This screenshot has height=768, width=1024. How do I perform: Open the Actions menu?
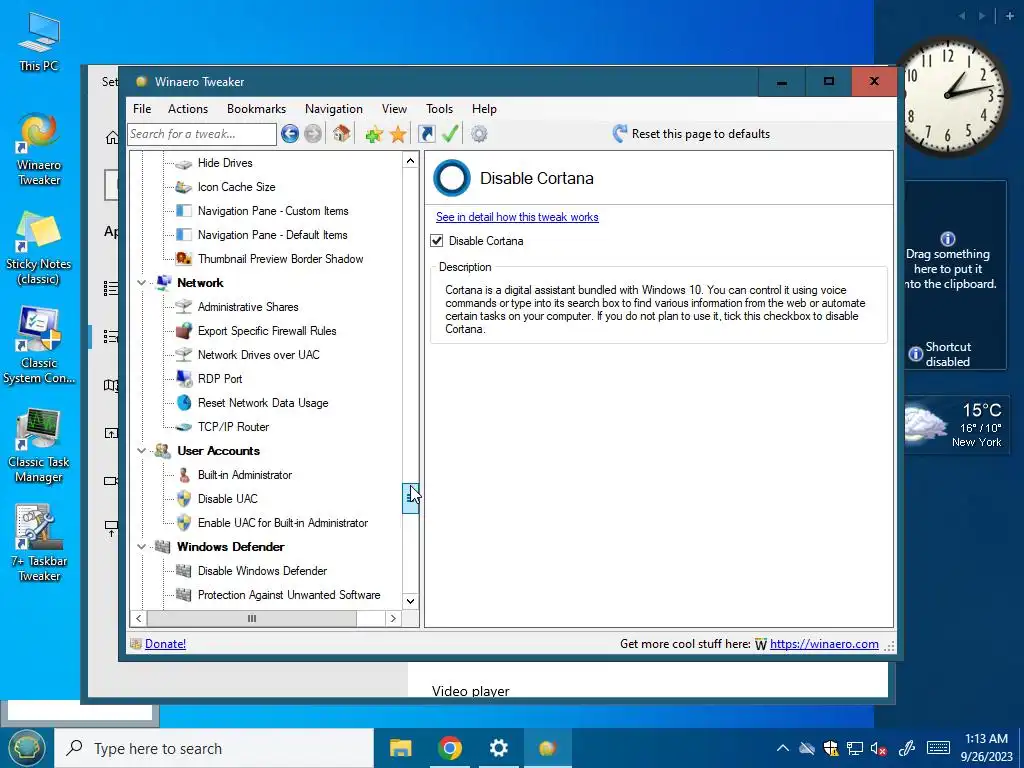tap(188, 109)
